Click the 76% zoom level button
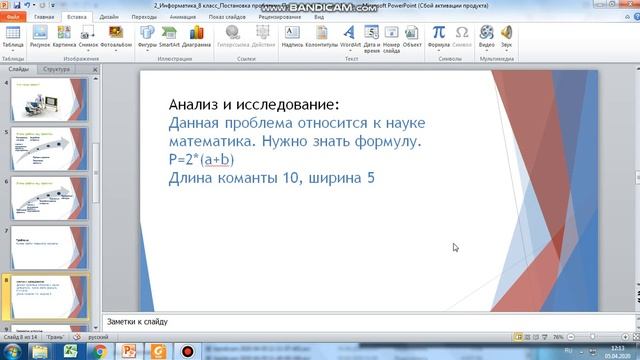640x360 pixels. pyautogui.click(x=558, y=337)
